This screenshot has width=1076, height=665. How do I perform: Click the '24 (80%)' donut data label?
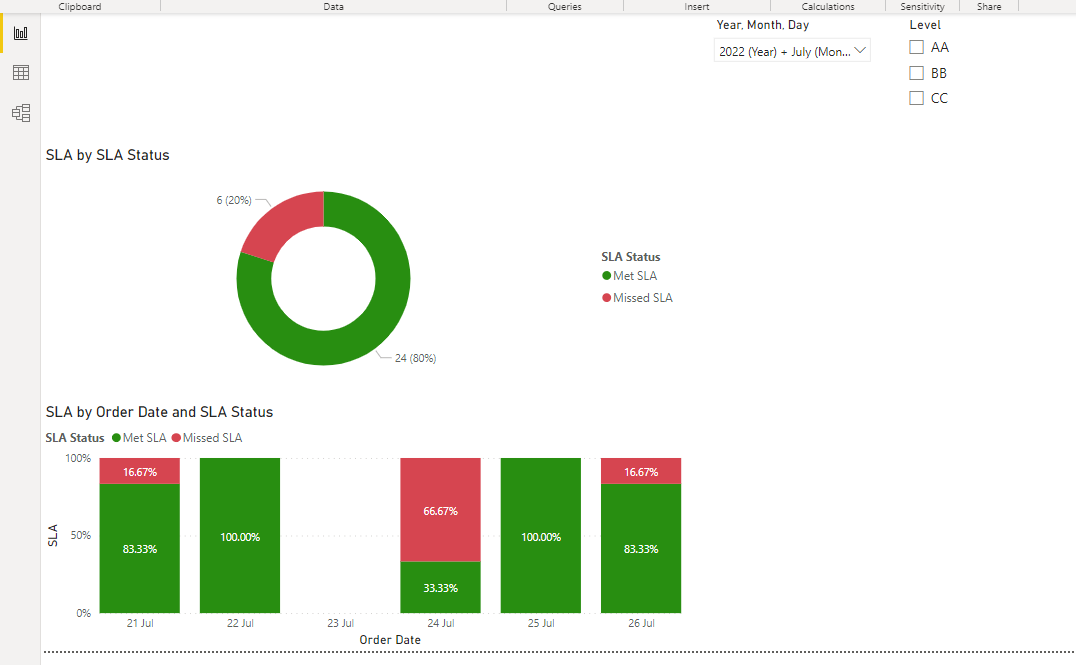[x=415, y=358]
